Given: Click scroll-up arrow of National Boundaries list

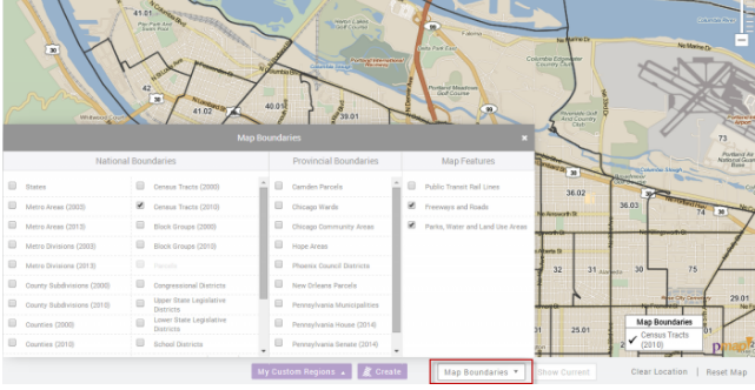Looking at the screenshot, I should point(263,182).
